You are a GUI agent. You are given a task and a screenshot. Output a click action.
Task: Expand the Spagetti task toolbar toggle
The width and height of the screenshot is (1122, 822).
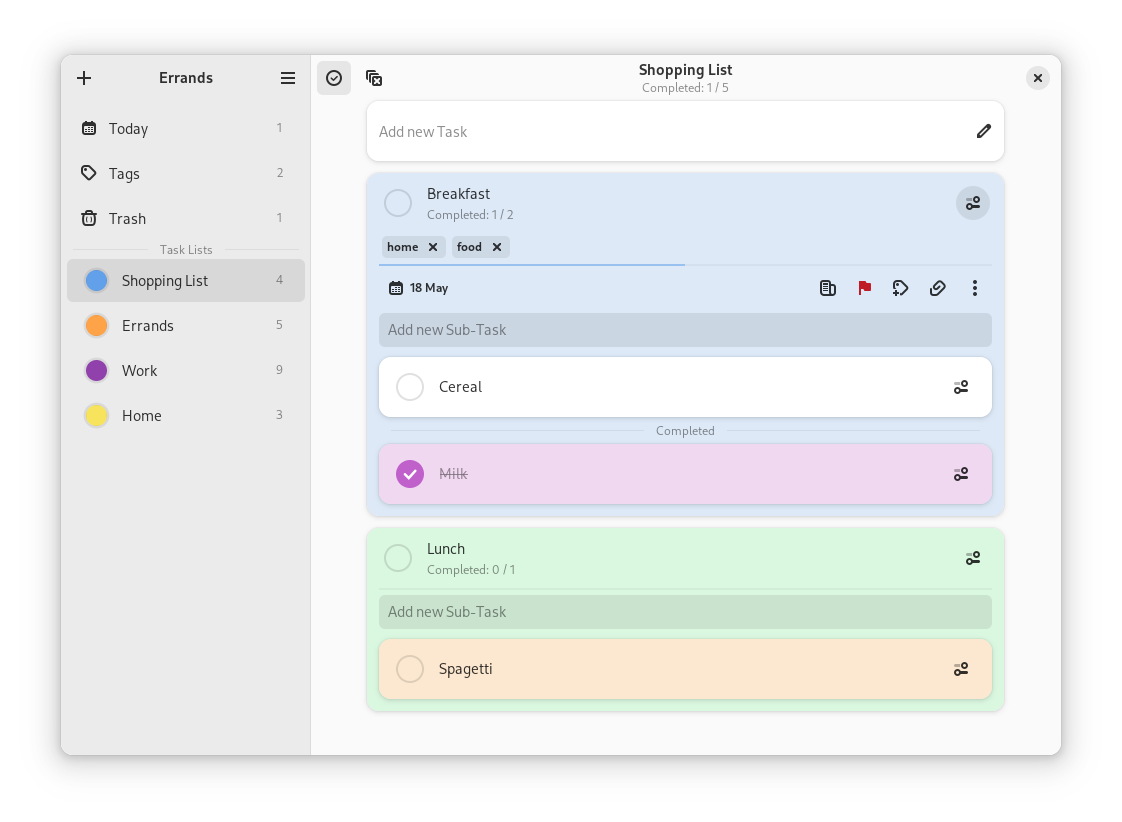(961, 669)
